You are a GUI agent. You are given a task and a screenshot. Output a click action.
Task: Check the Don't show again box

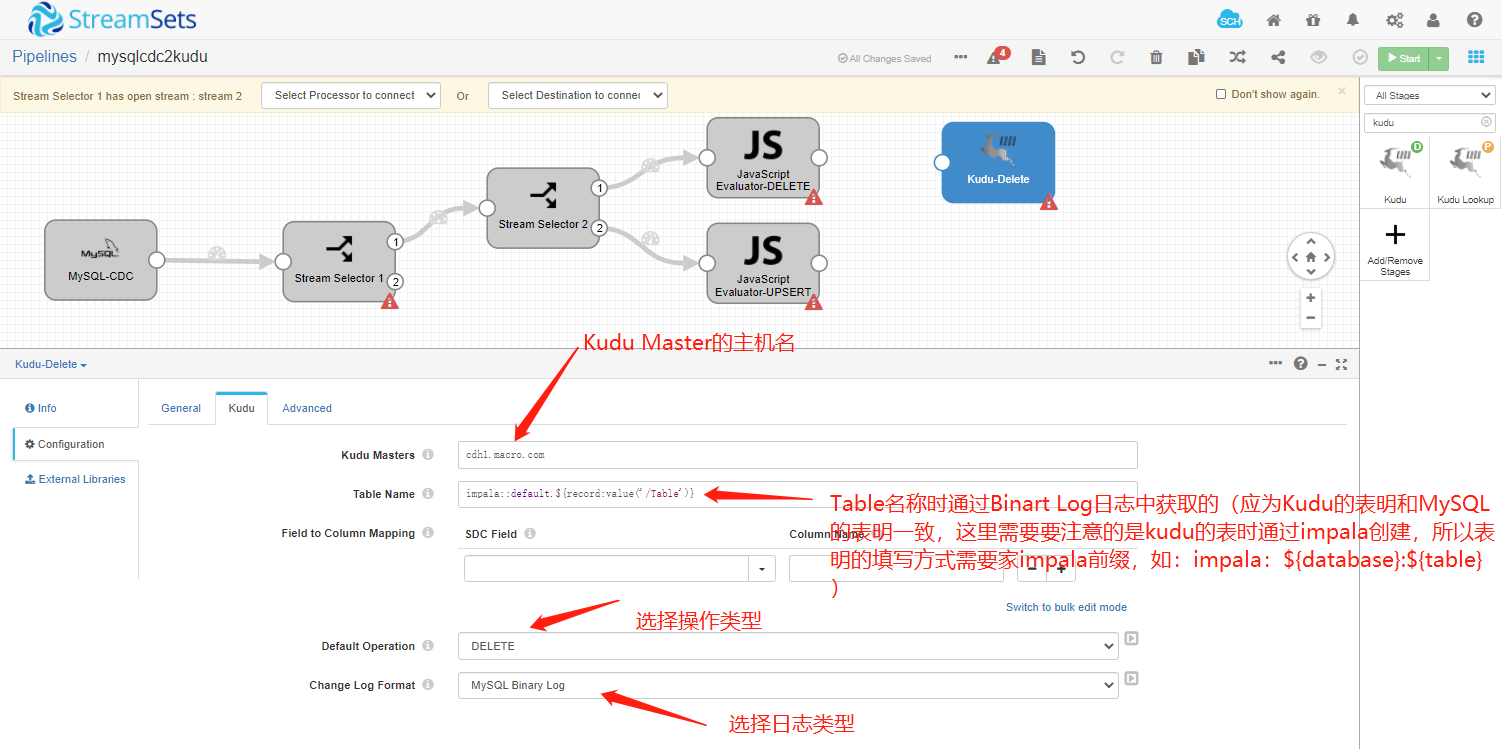click(x=1221, y=94)
